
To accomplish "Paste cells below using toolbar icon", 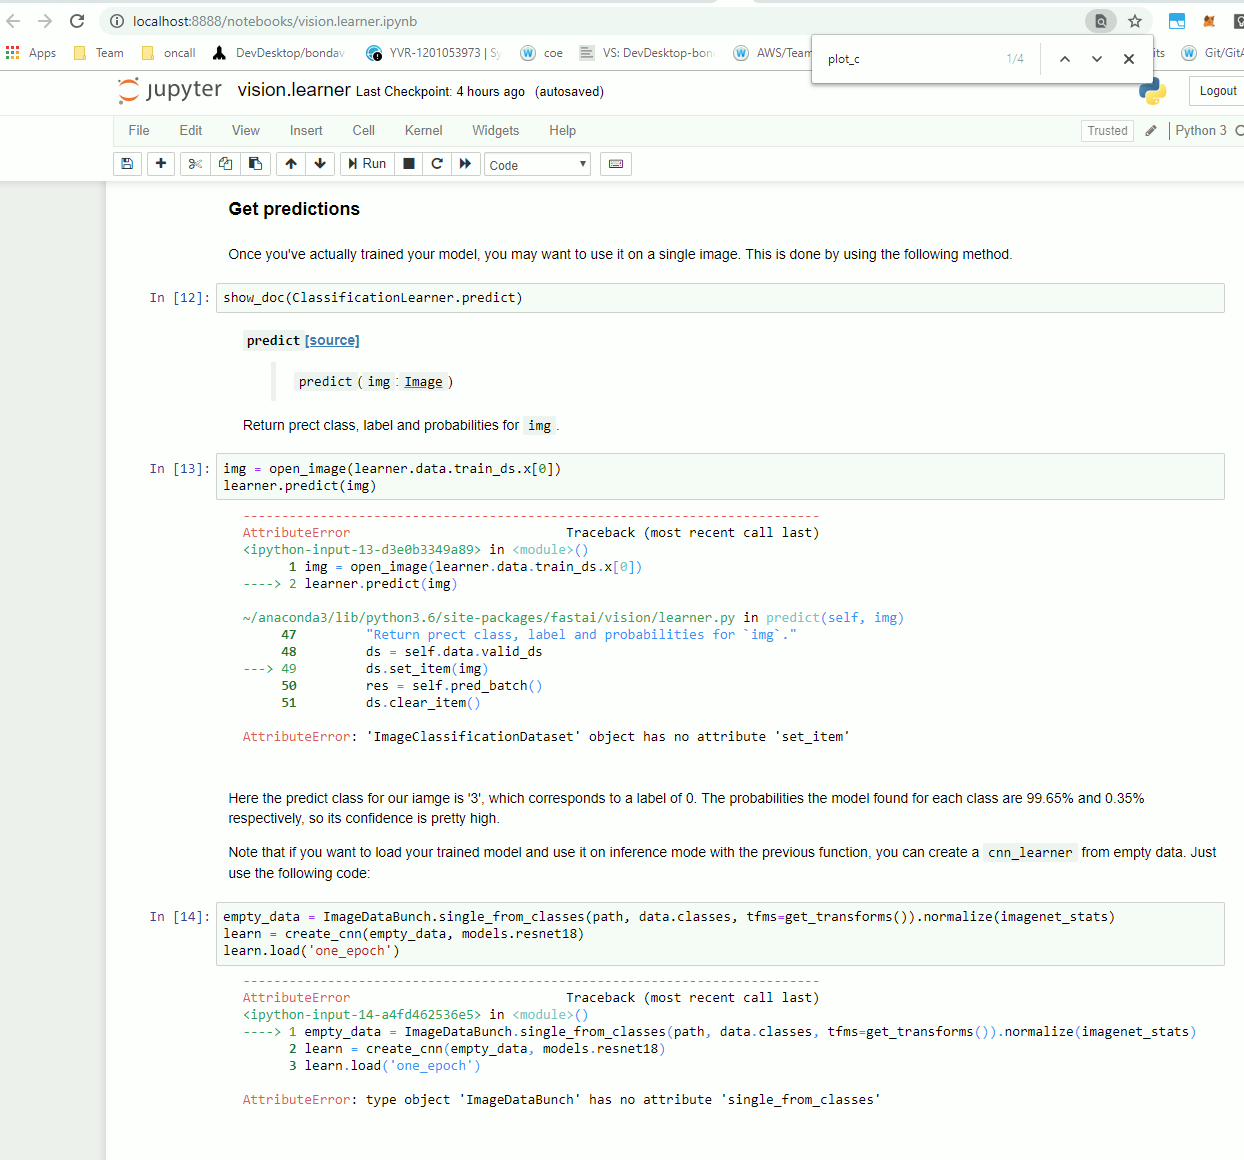I will 255,164.
